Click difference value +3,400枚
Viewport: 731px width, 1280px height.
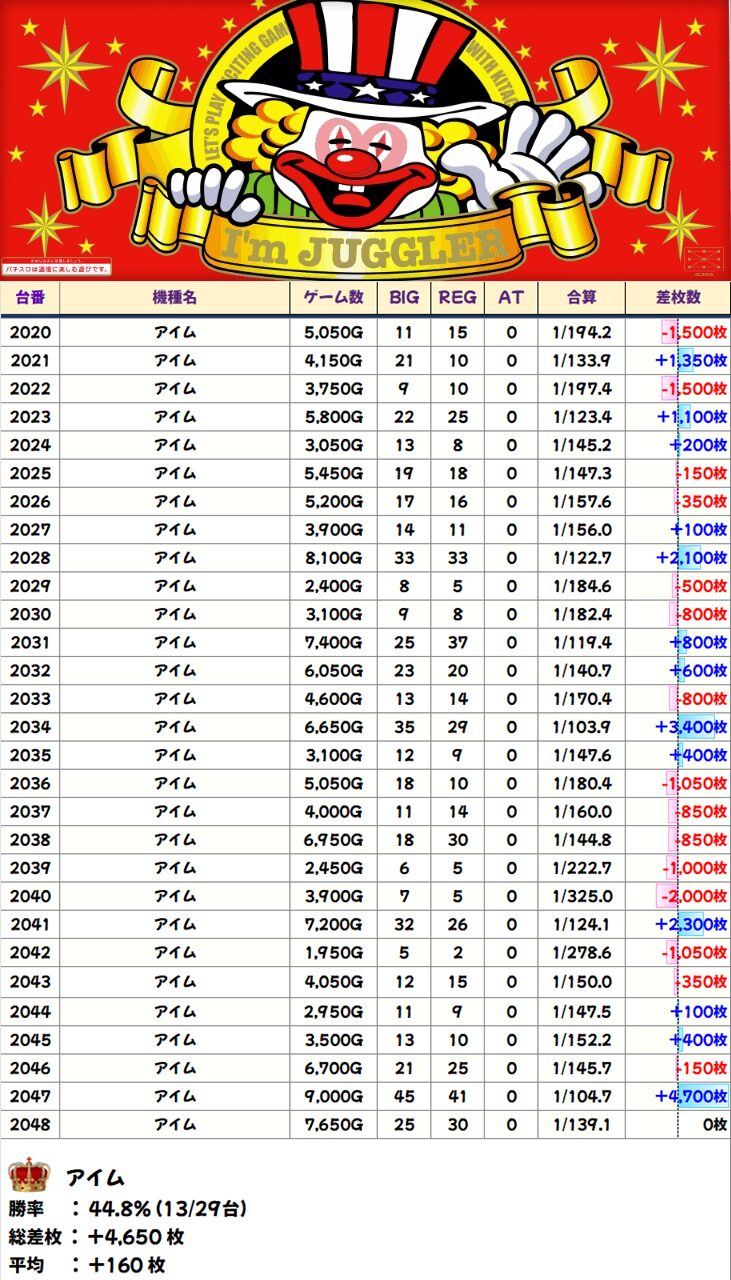point(692,727)
